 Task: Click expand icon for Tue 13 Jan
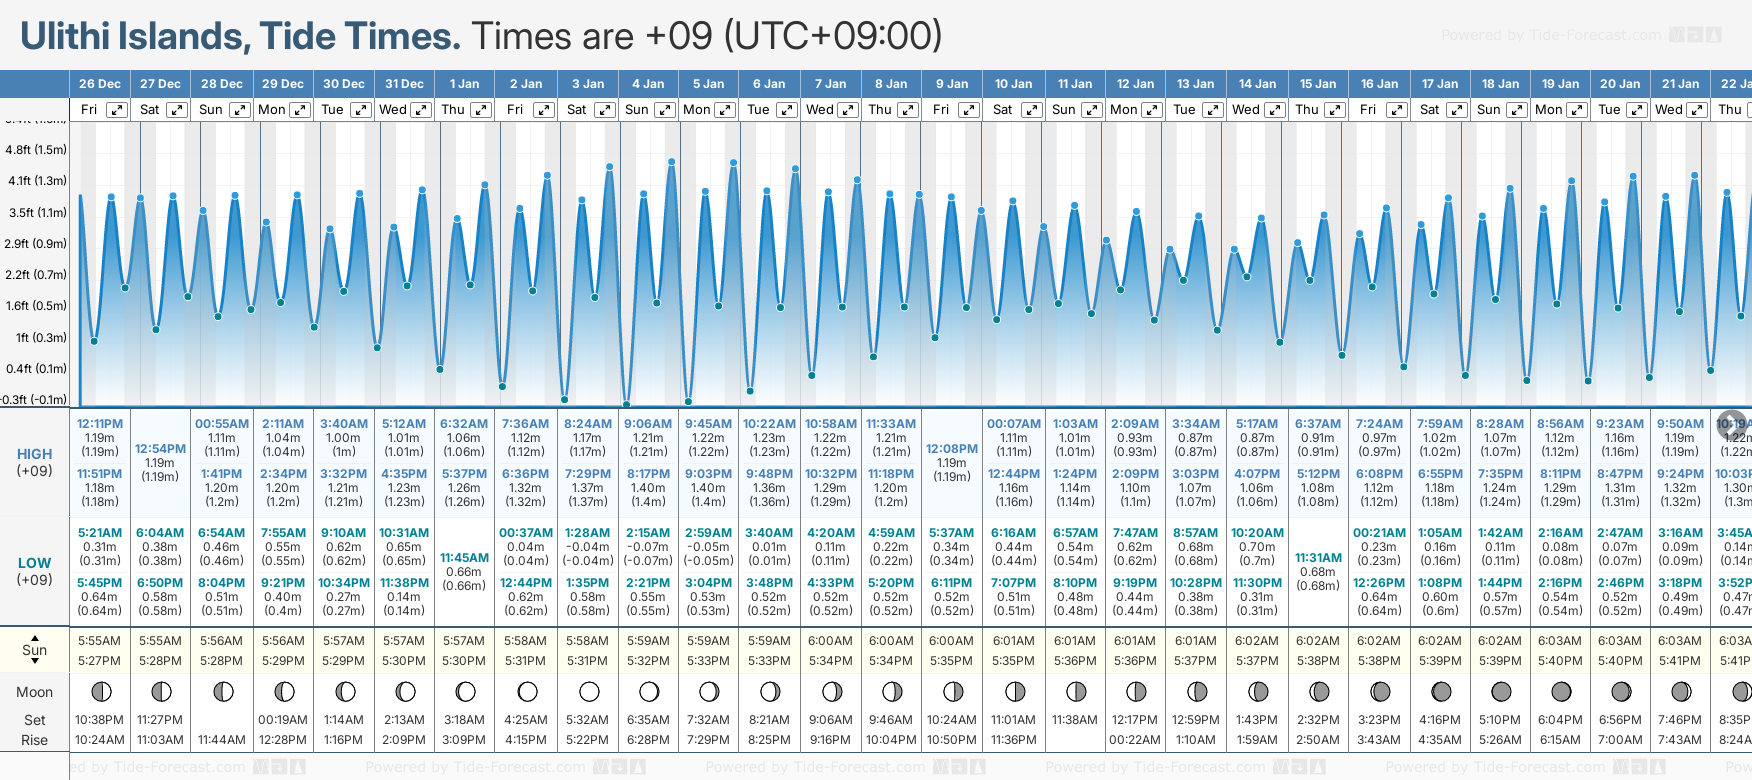1212,110
